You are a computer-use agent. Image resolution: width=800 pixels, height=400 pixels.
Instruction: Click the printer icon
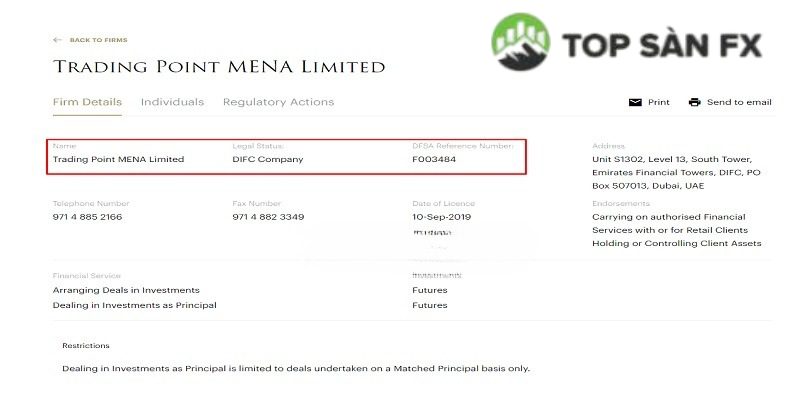(694, 102)
